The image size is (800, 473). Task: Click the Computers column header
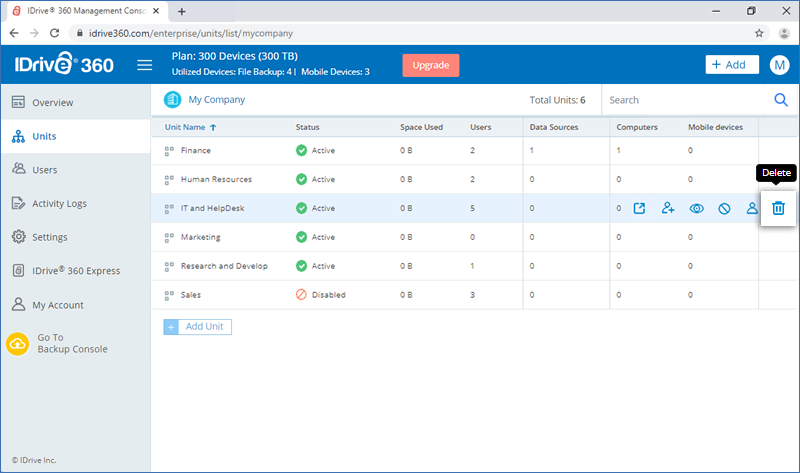point(637,127)
